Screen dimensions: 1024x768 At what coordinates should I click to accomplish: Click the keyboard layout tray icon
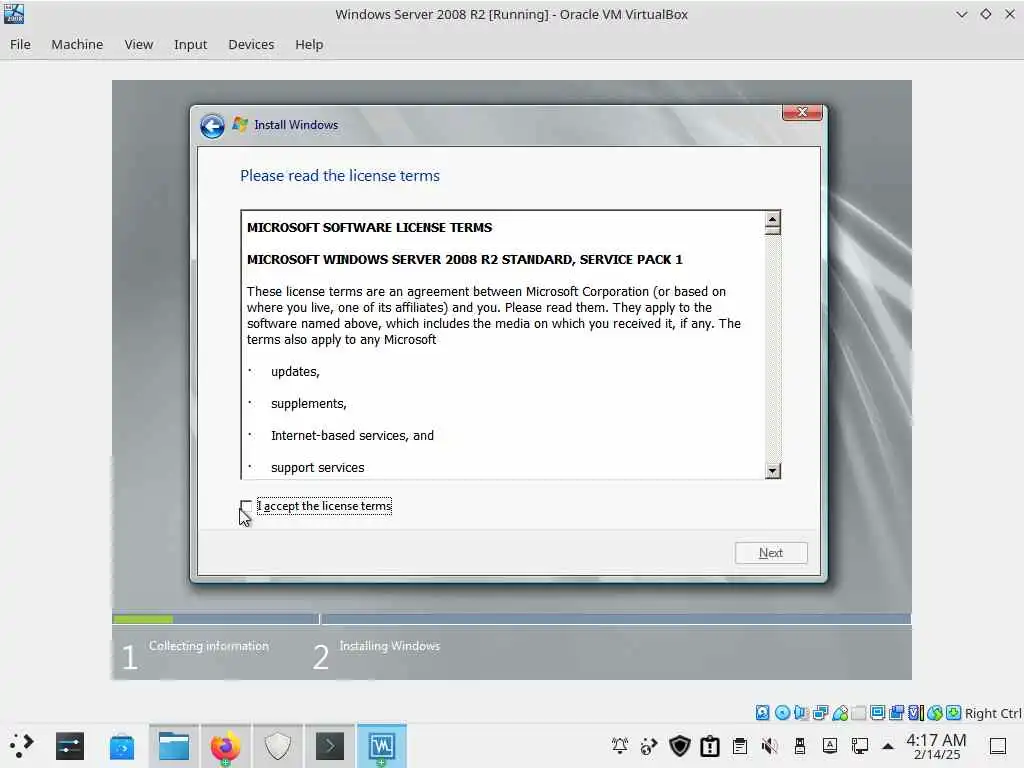coord(830,746)
